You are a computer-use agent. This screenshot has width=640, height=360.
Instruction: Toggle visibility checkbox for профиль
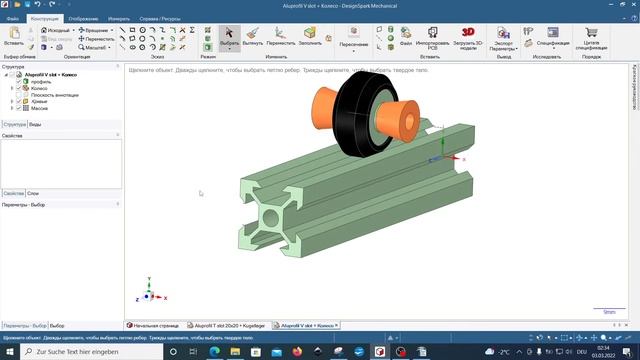tap(18, 82)
